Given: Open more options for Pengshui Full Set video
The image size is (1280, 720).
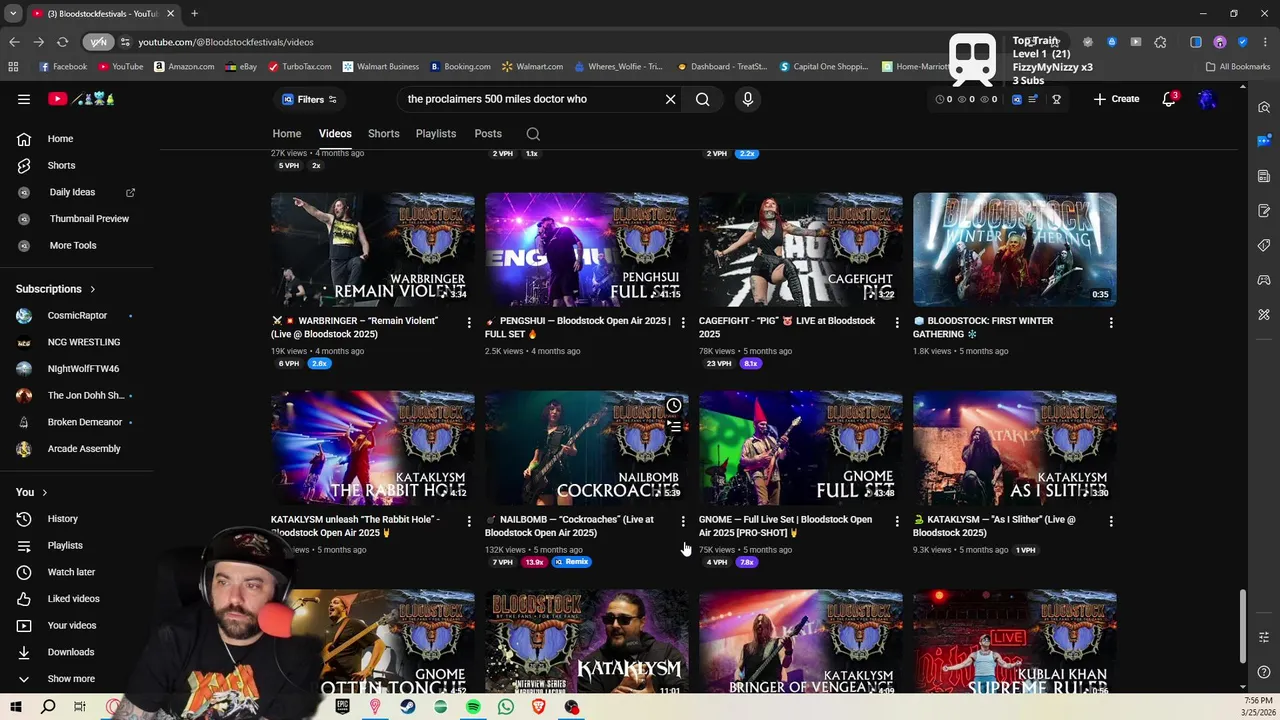Looking at the screenshot, I should click(683, 322).
